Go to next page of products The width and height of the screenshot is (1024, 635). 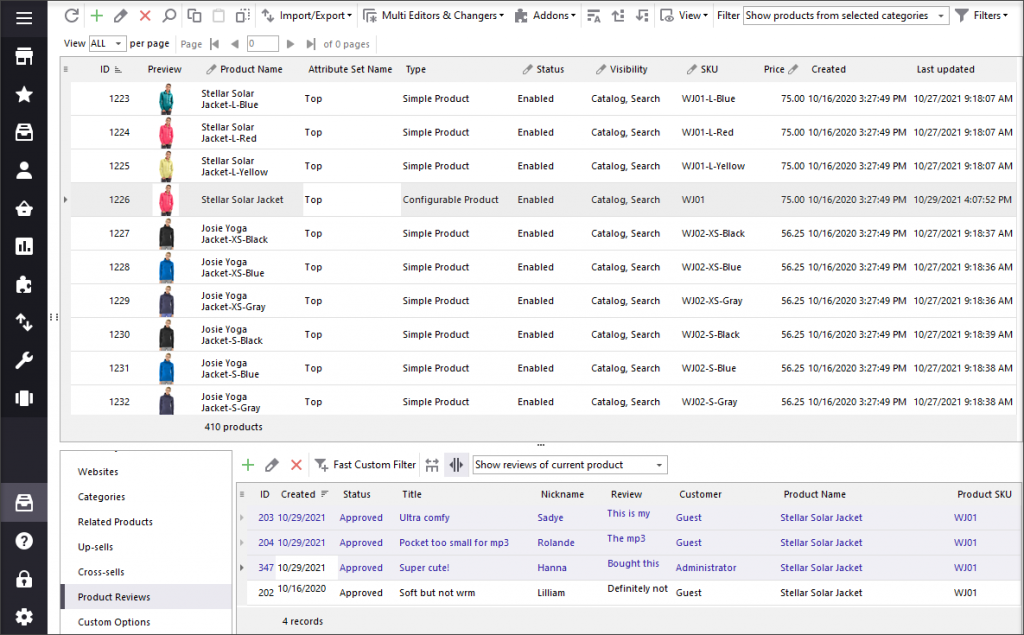click(291, 44)
